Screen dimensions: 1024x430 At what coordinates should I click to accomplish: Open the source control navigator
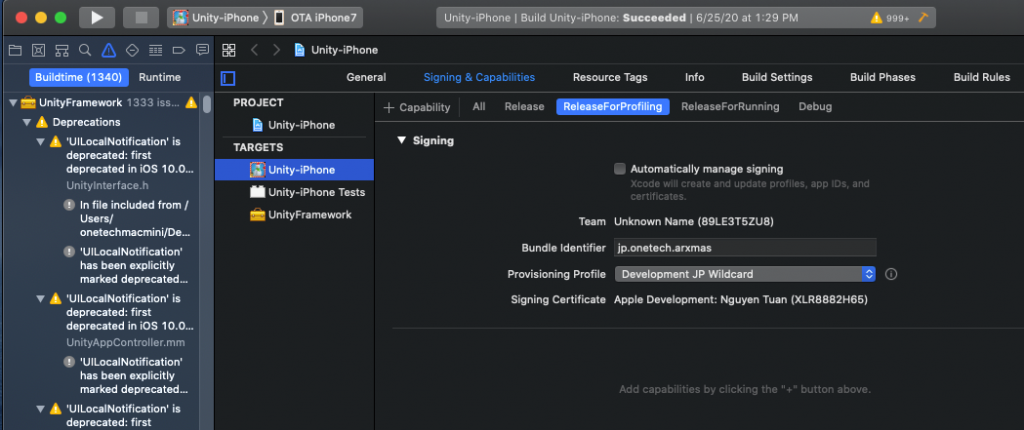(39, 50)
